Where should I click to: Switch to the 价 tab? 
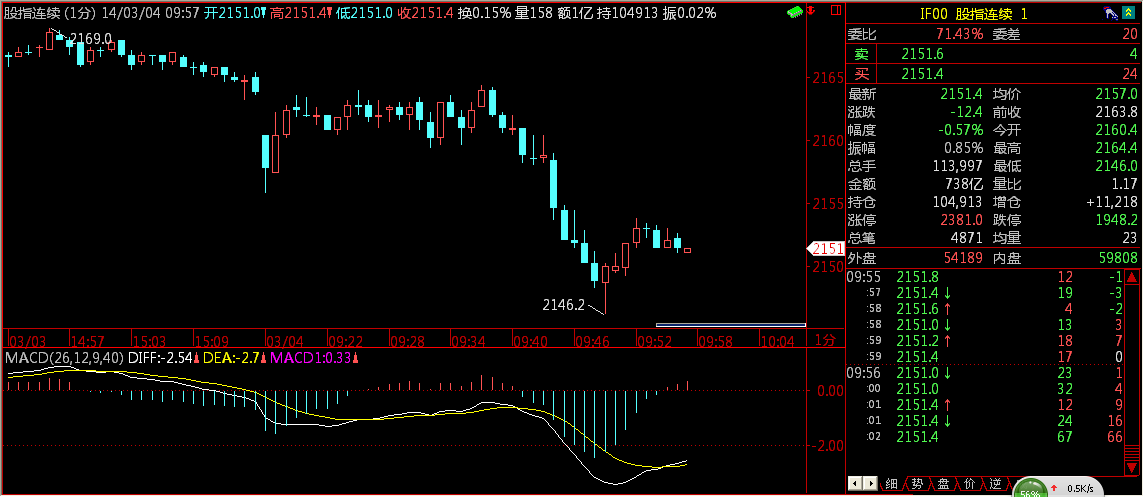pos(969,483)
